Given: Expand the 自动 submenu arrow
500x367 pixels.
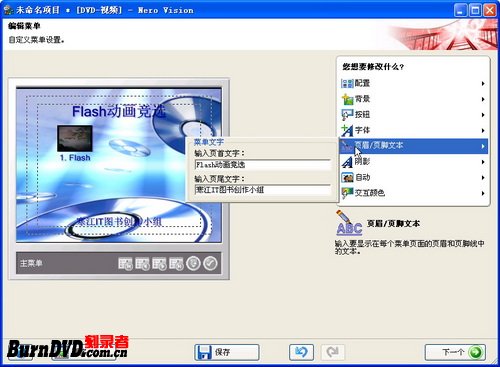Looking at the screenshot, I should tap(483, 178).
